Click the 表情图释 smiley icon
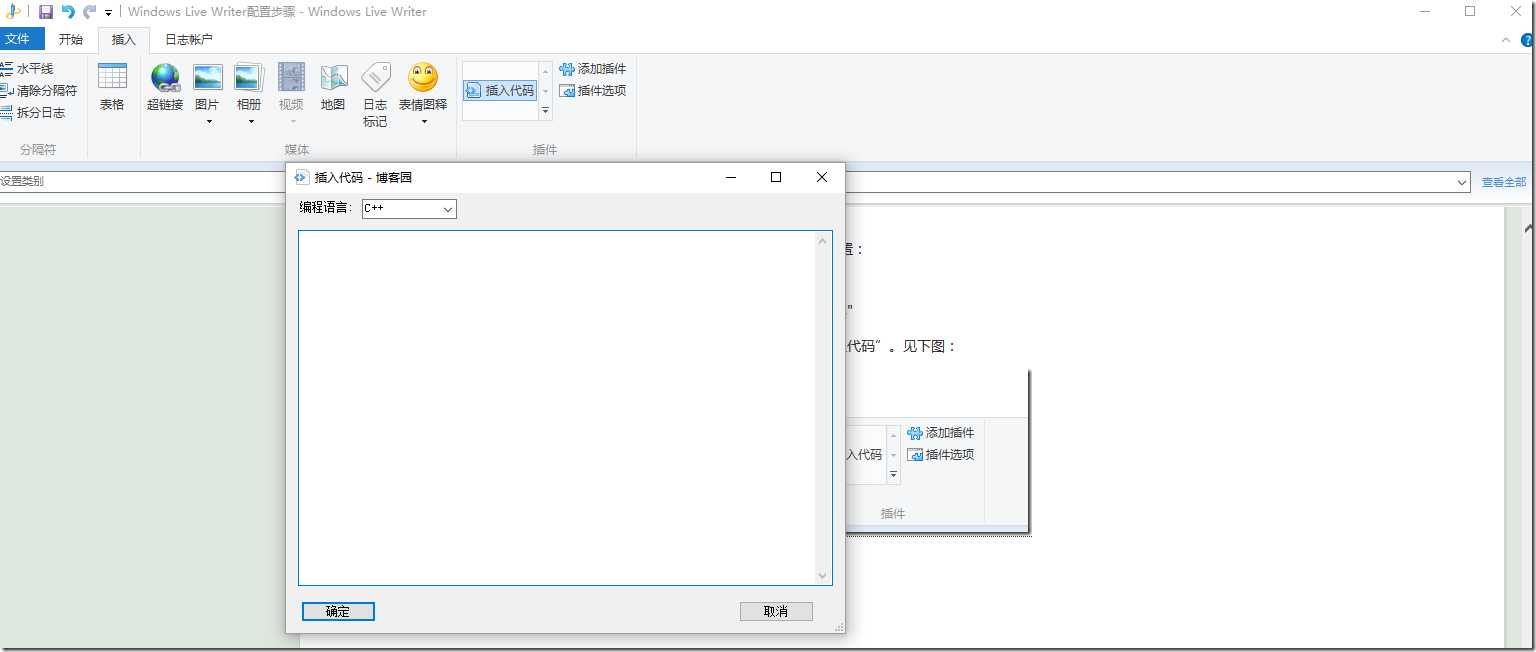The height and width of the screenshot is (652, 1536). 423,77
